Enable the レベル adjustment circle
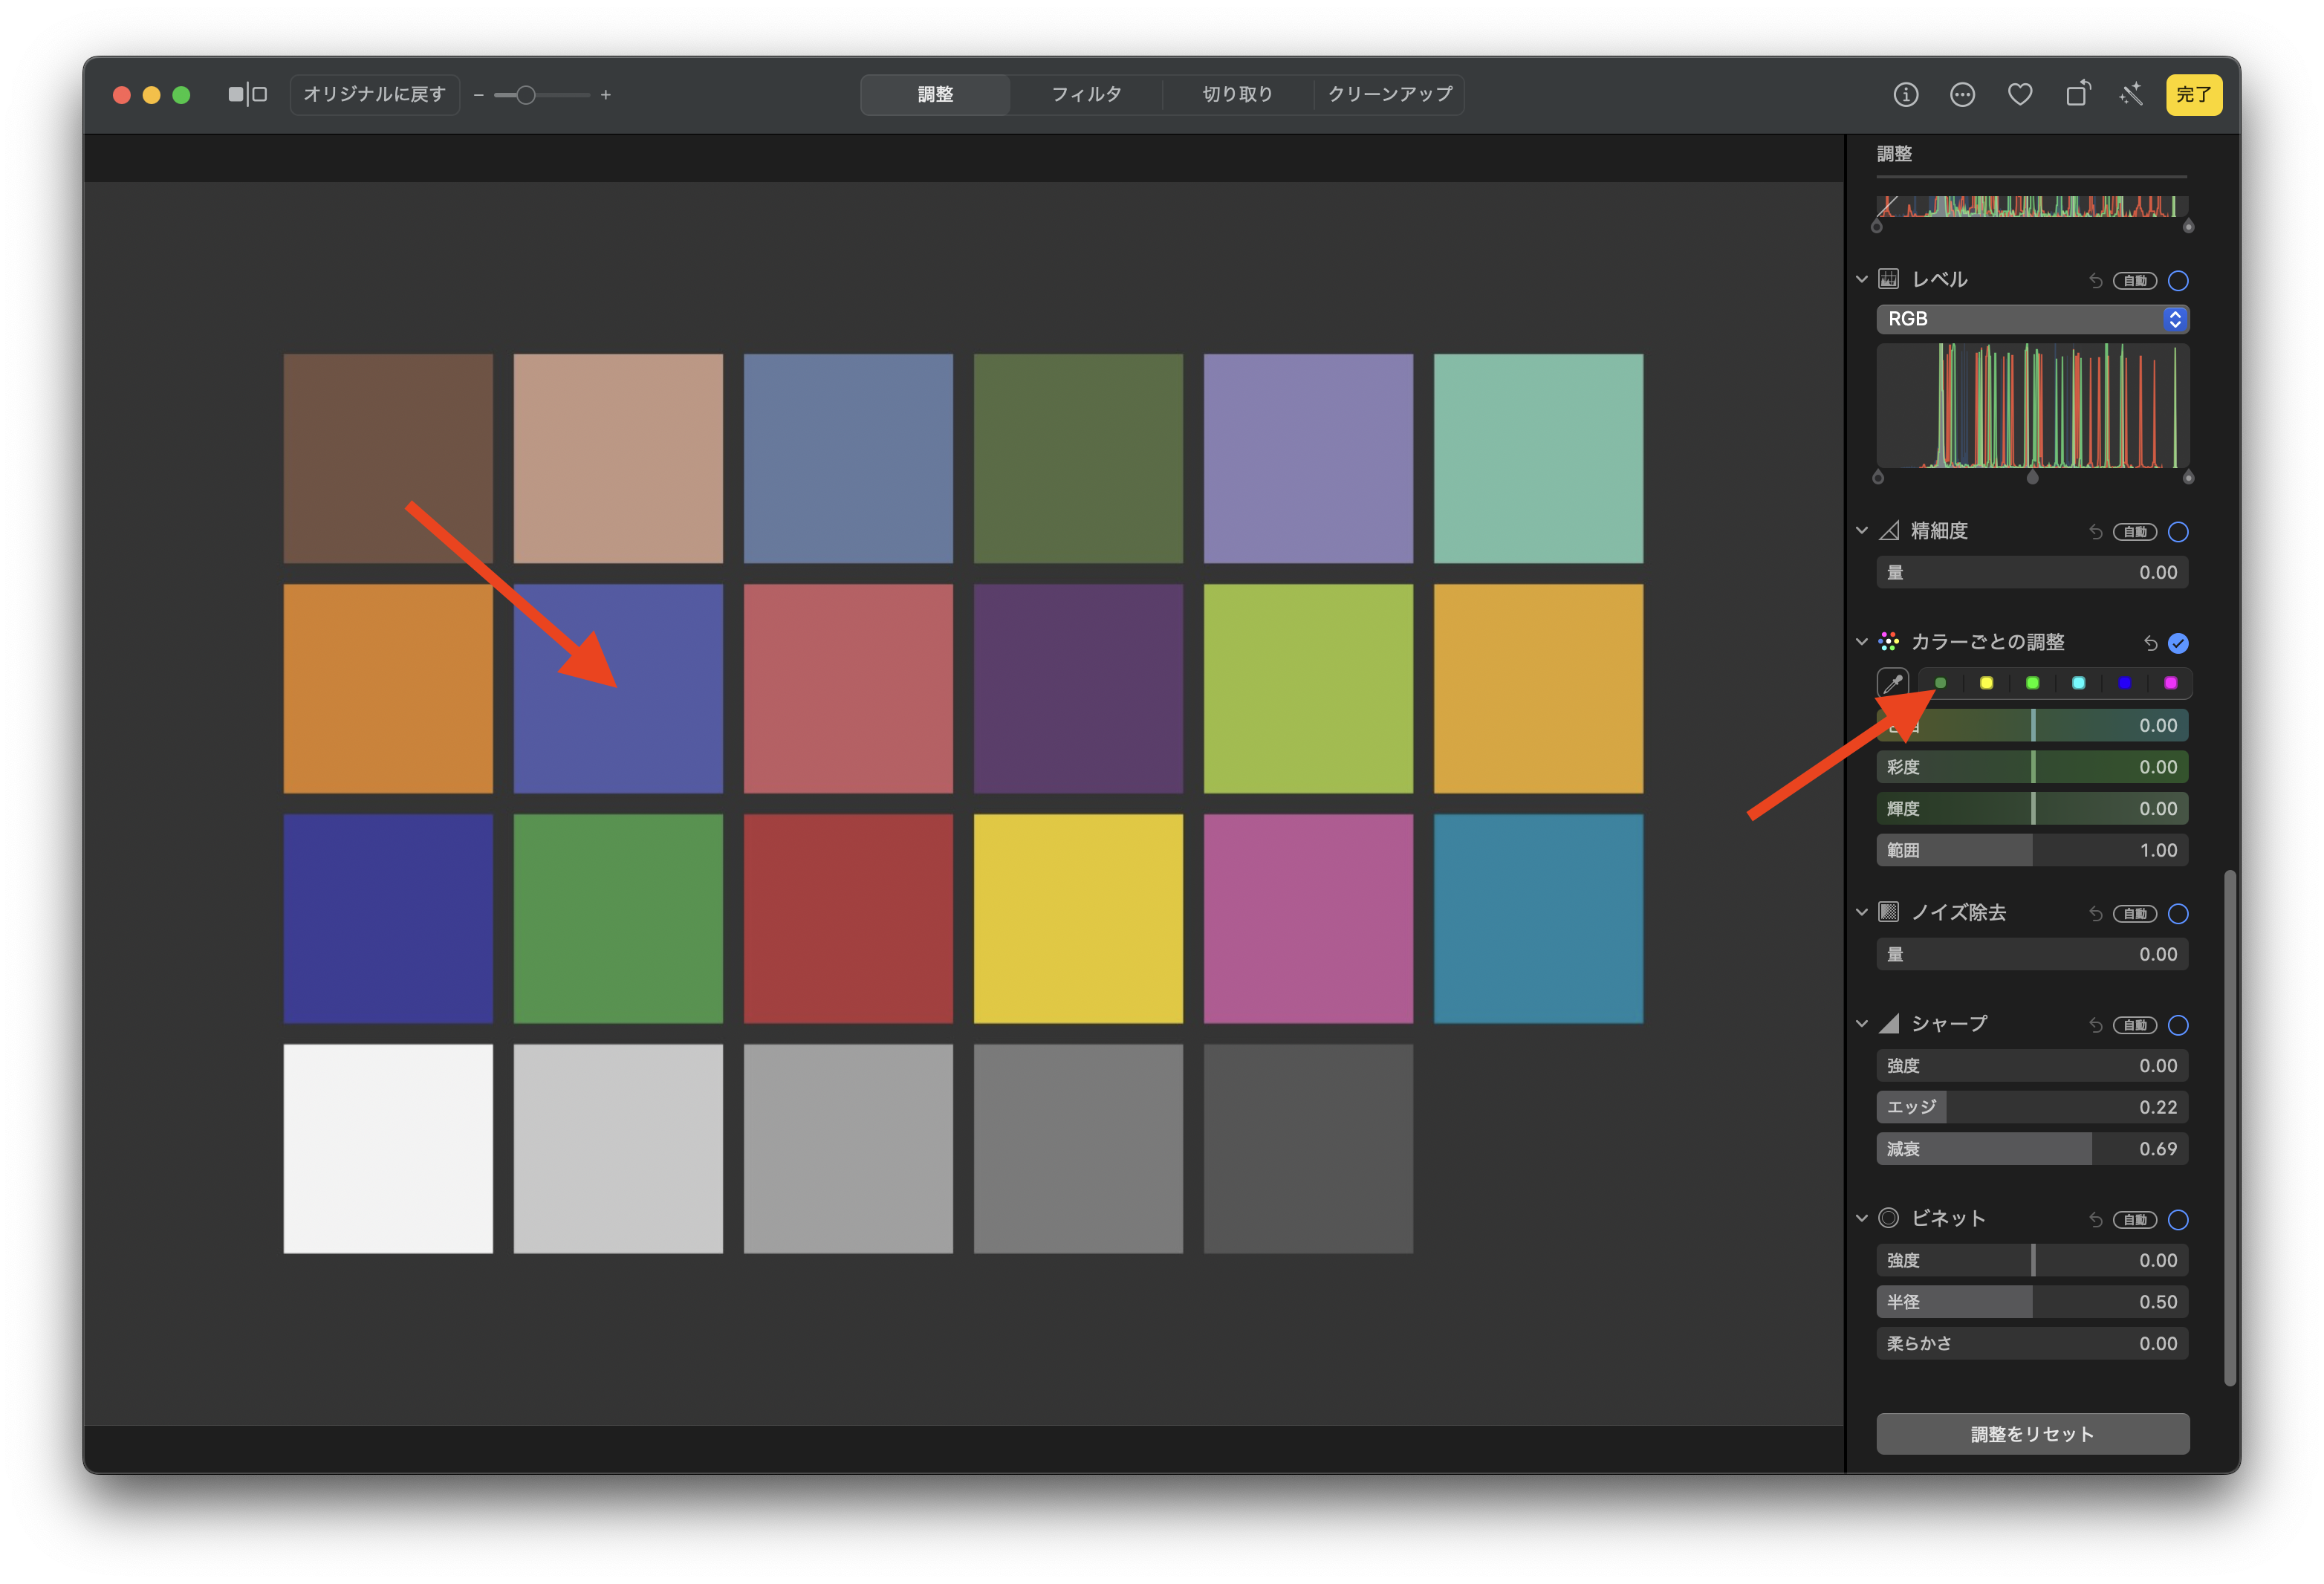Screen dimensions: 2324x1584 click(2178, 281)
